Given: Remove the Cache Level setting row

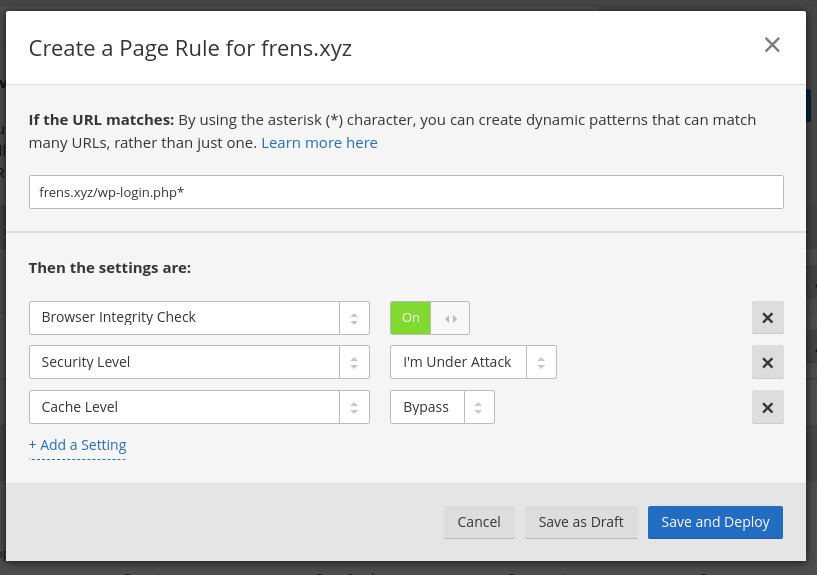Looking at the screenshot, I should click(768, 407).
